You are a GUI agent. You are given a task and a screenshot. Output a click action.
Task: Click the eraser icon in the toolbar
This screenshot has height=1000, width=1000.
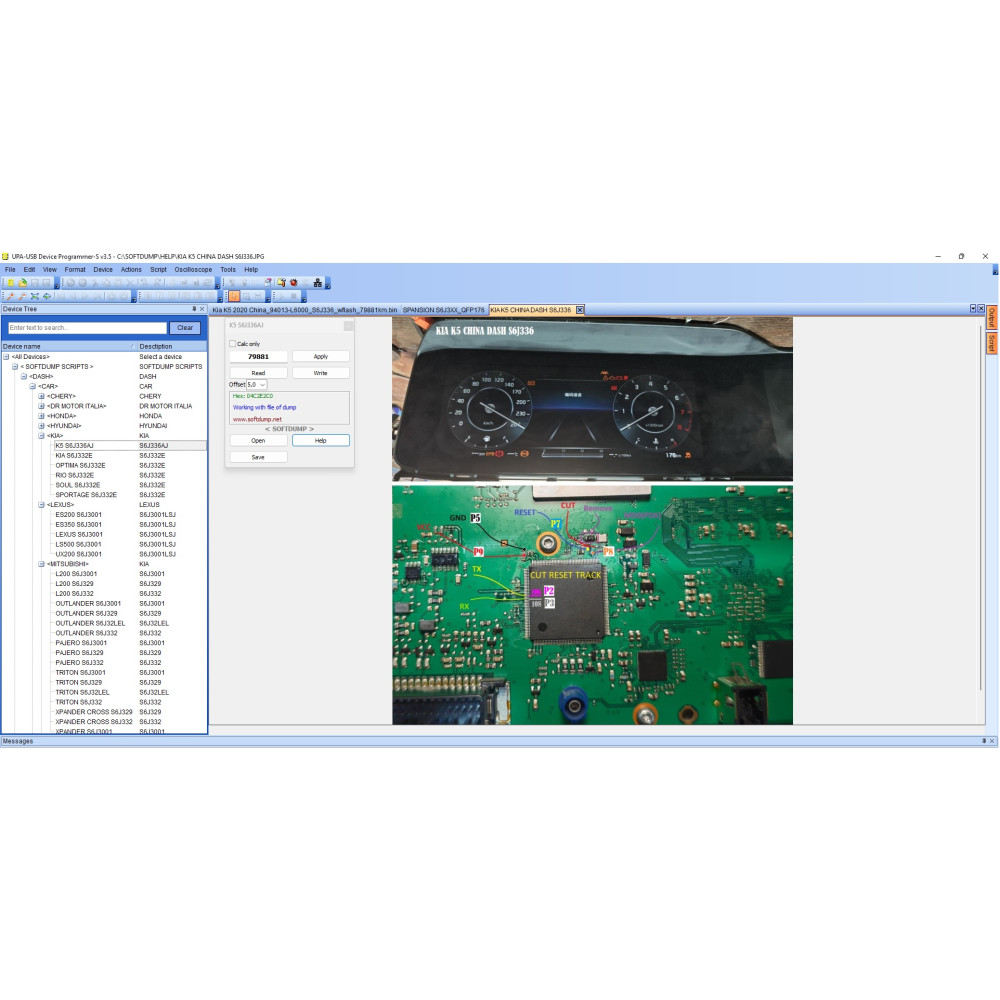268,283
